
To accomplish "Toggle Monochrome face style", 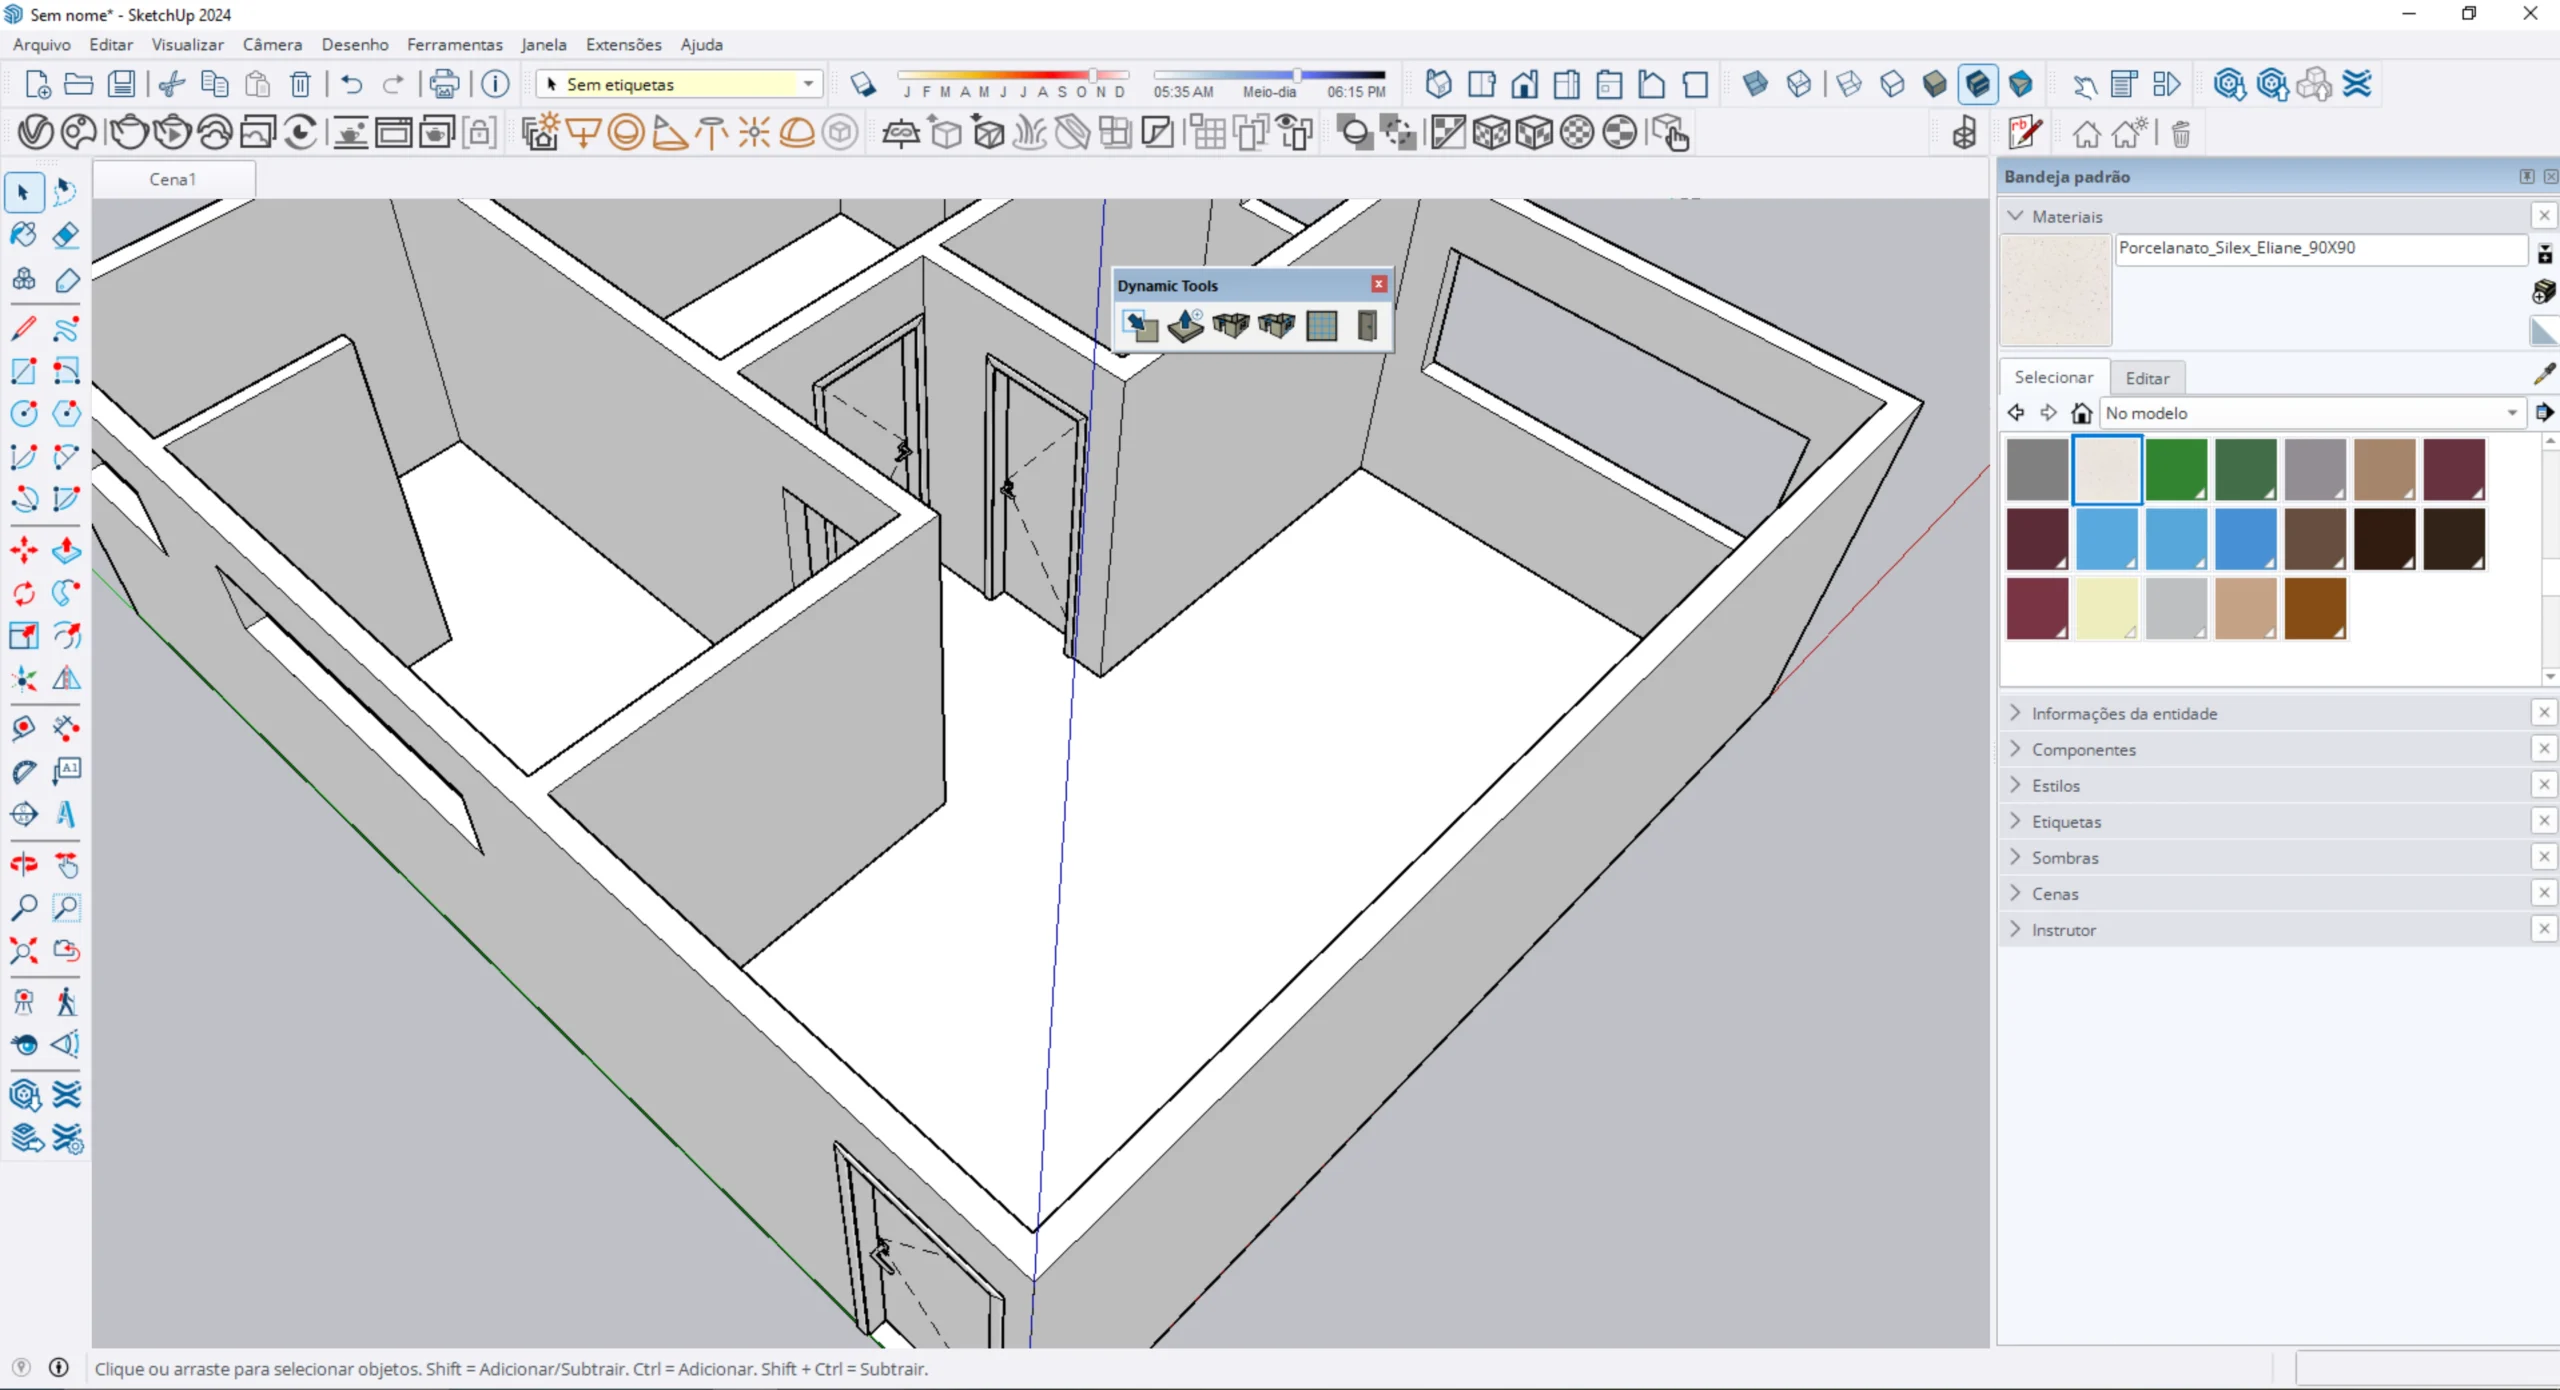I will (x=2021, y=84).
